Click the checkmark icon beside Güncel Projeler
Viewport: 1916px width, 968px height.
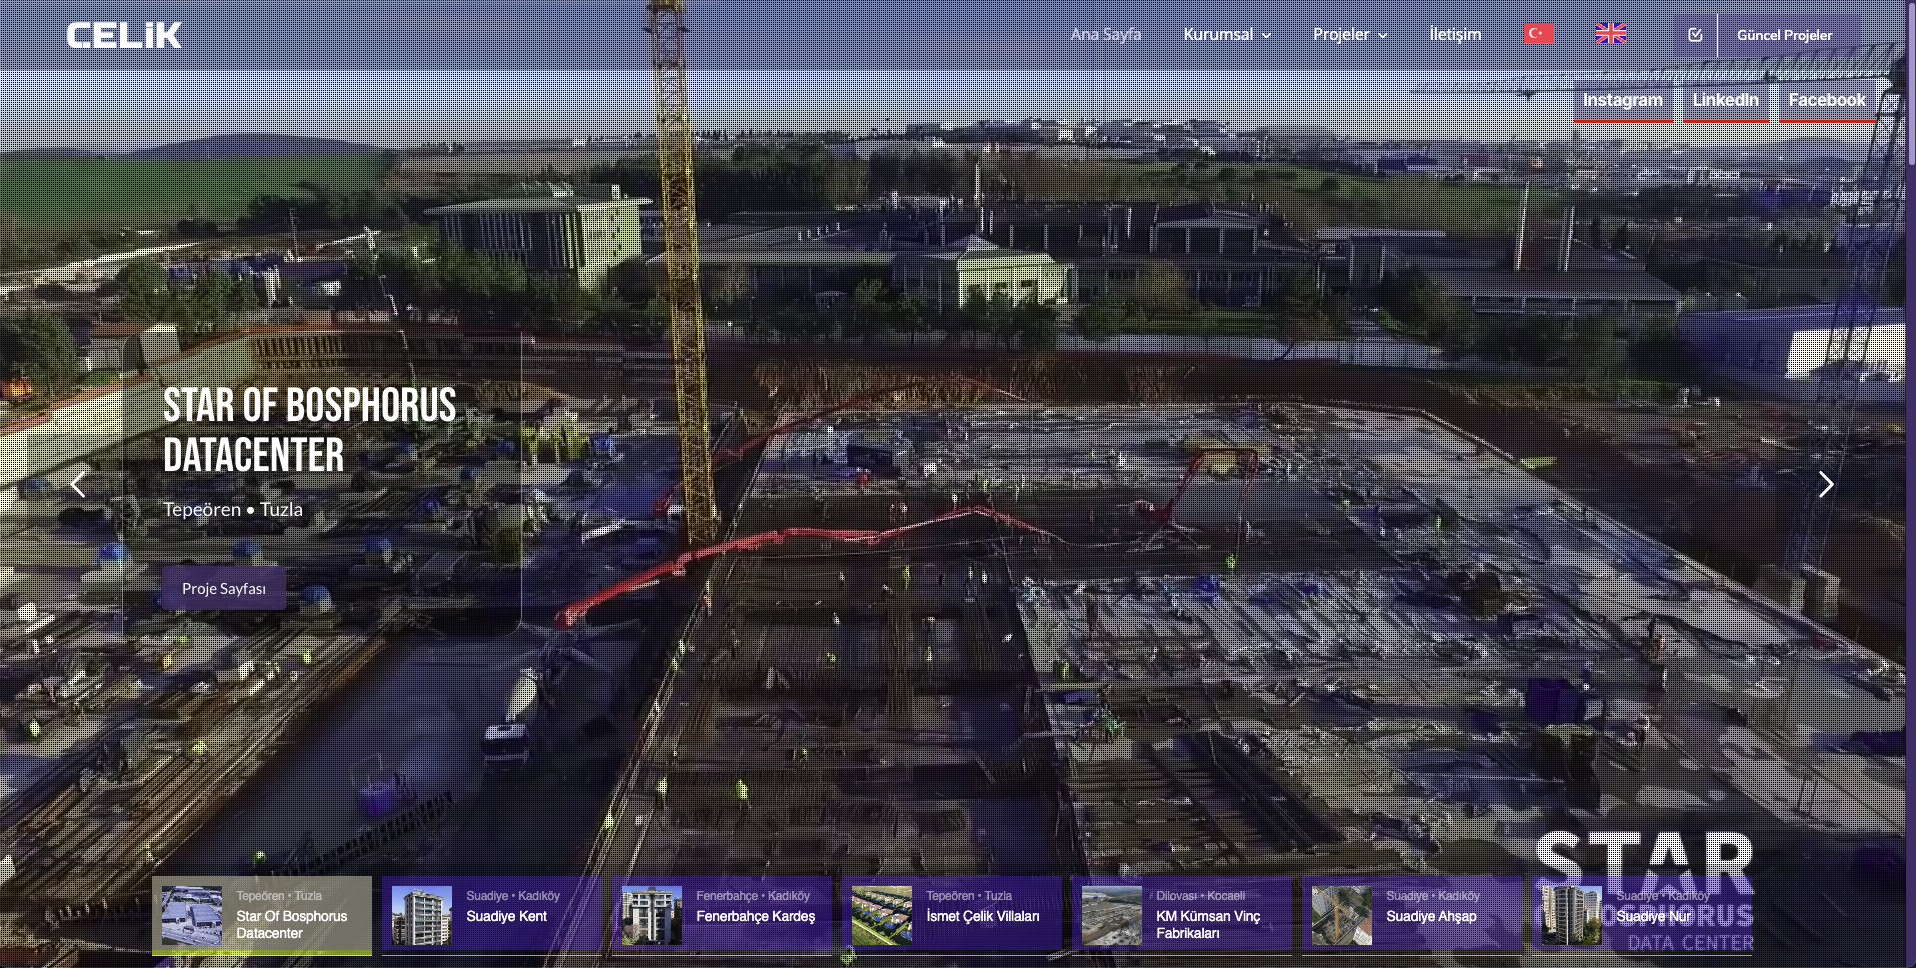click(1695, 35)
